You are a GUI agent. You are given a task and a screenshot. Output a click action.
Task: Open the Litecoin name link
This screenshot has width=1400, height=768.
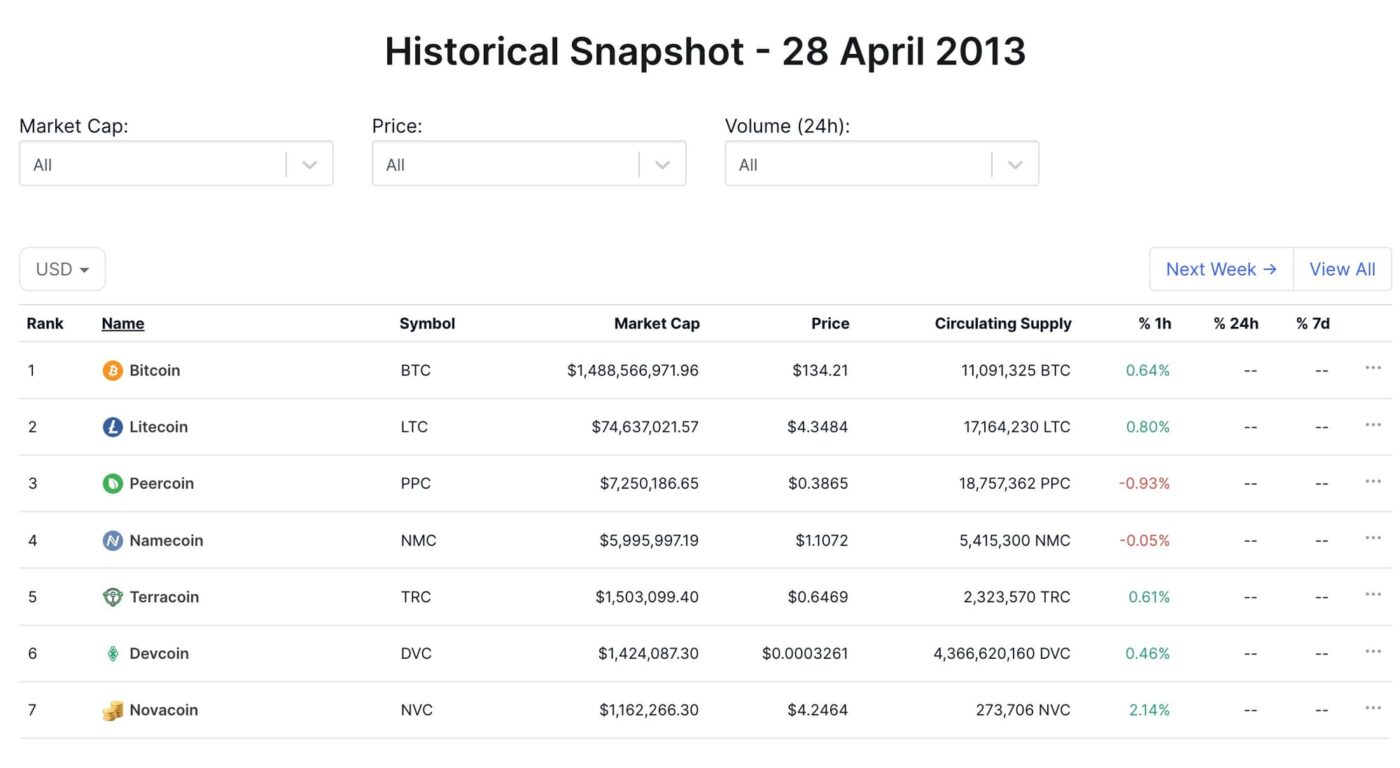[159, 427]
